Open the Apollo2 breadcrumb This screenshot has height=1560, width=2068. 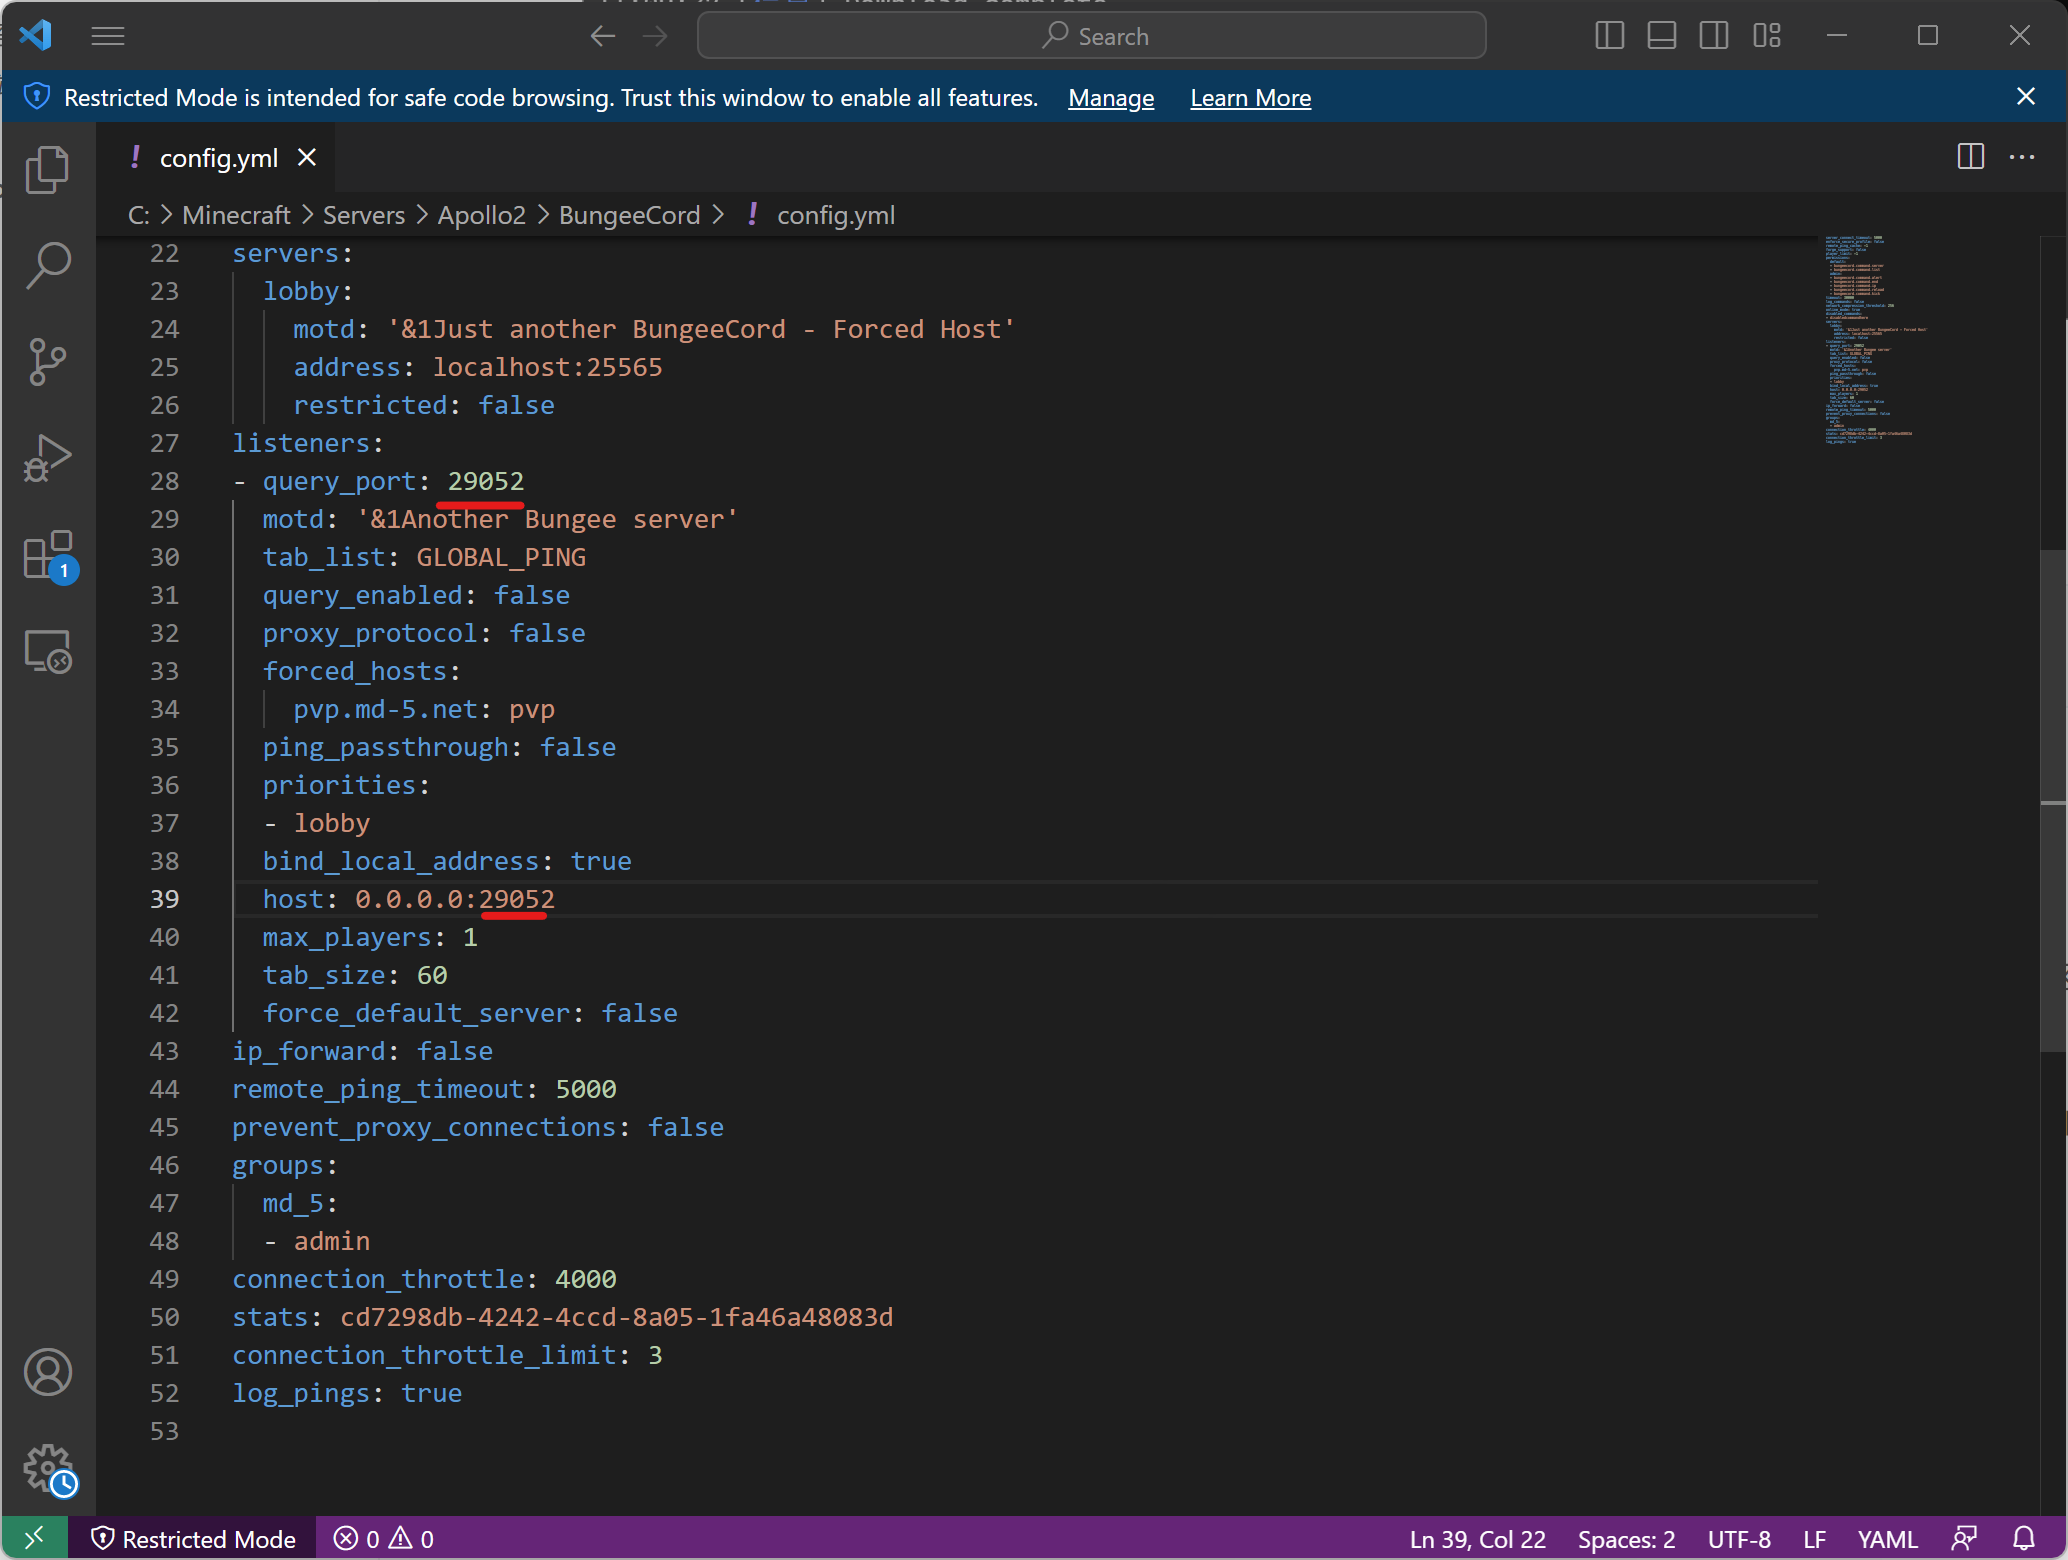coord(481,215)
